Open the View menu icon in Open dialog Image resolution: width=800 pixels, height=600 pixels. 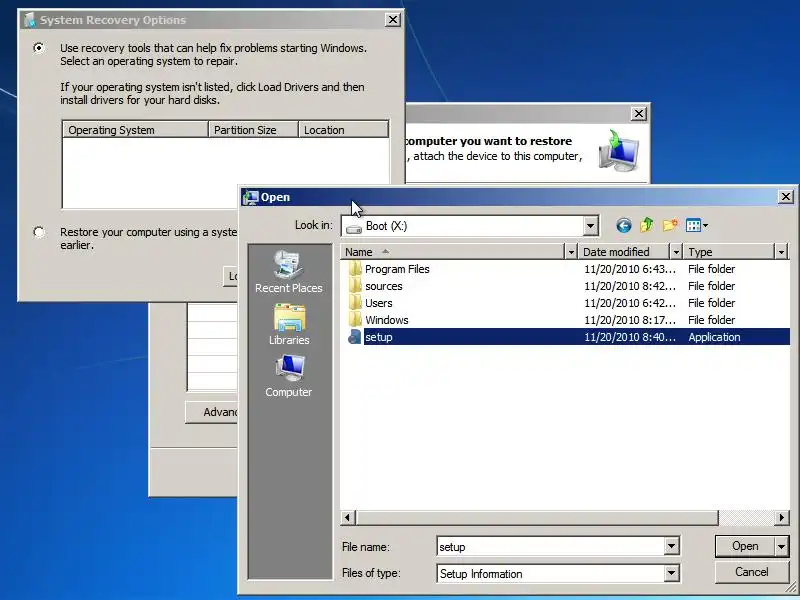696,225
